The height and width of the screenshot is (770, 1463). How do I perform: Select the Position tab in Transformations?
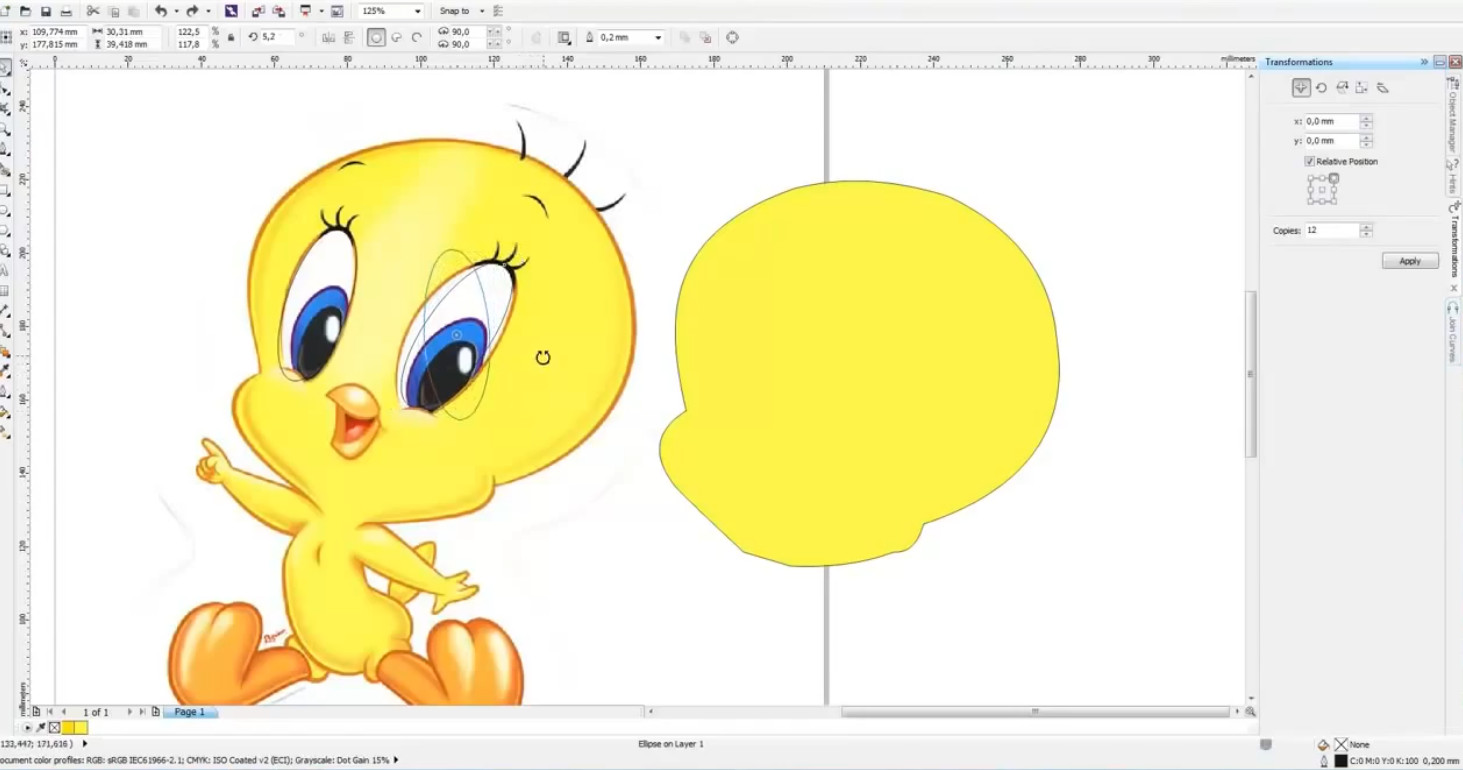[x=1301, y=88]
